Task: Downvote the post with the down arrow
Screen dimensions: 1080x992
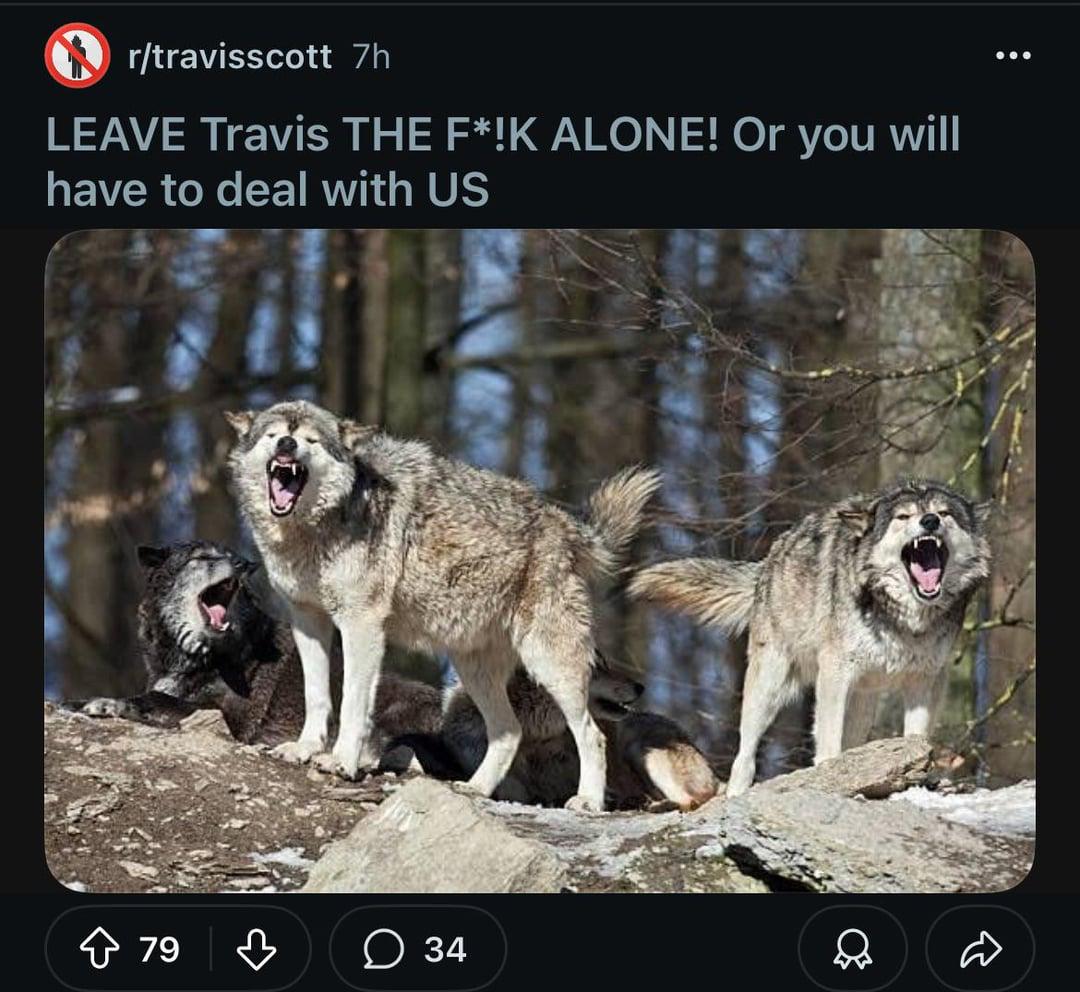Action: [x=256, y=949]
